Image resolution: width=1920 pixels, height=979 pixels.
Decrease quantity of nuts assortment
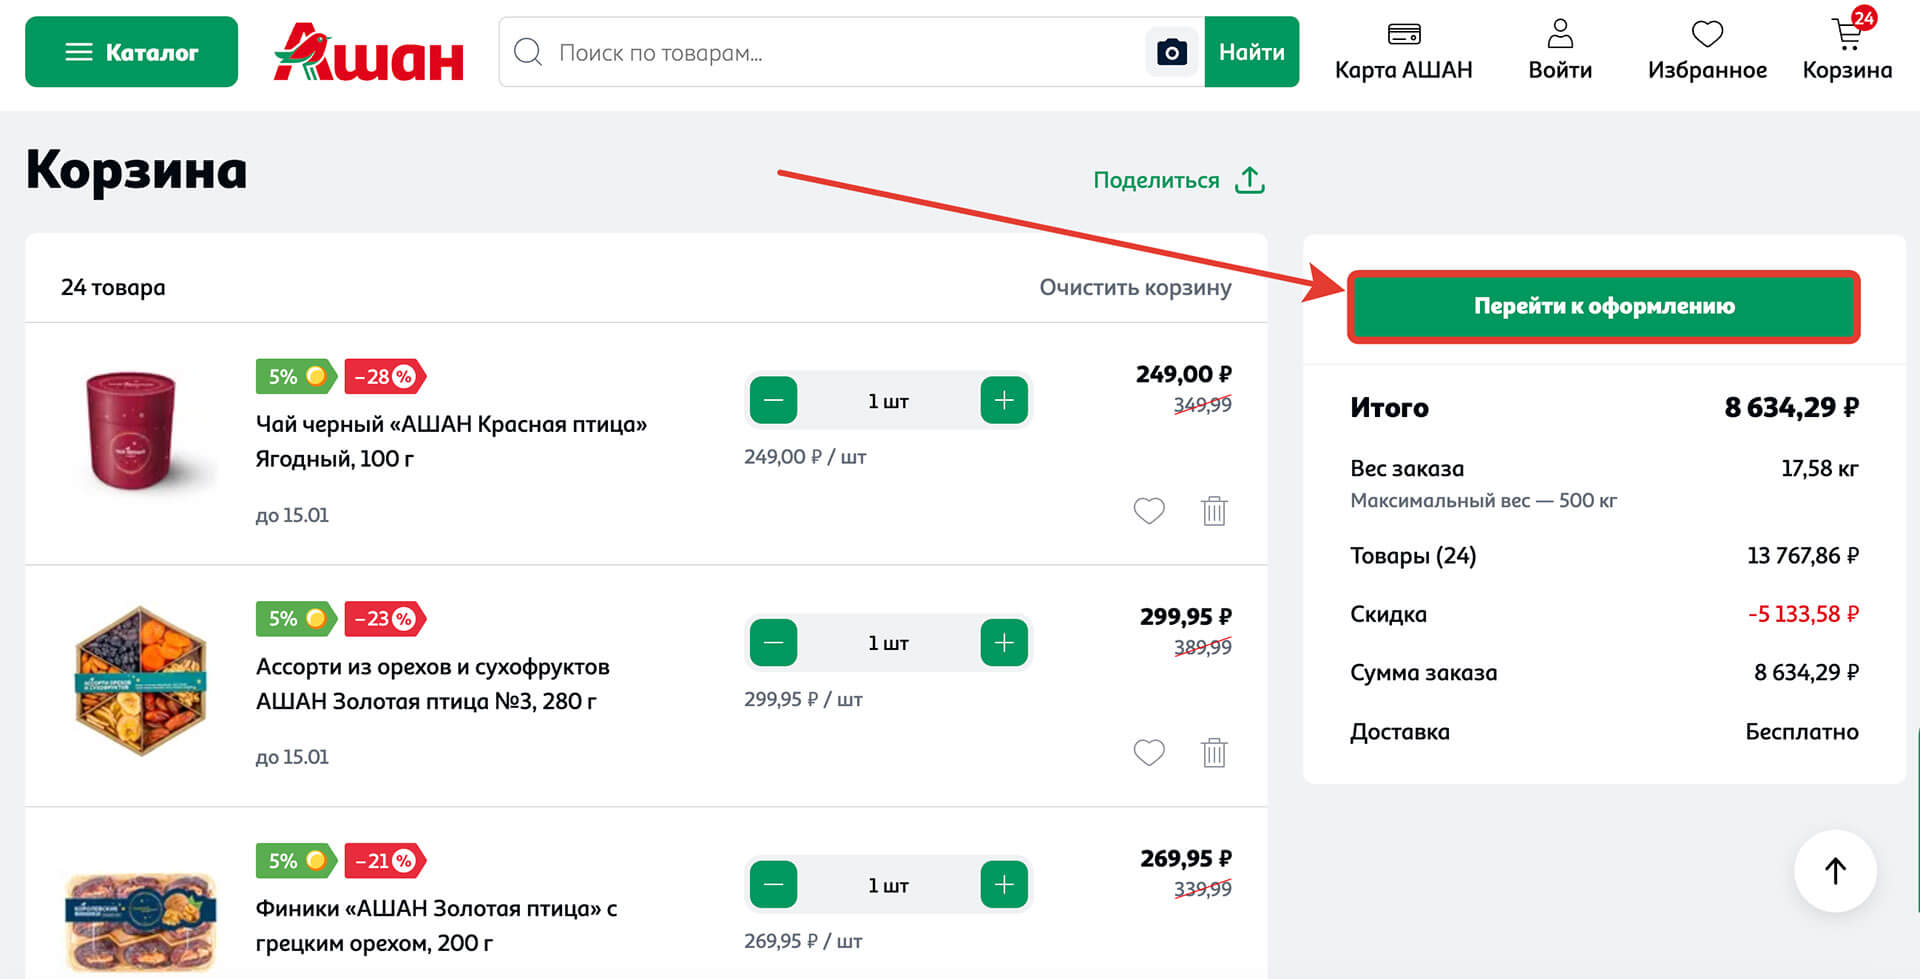[x=772, y=642]
